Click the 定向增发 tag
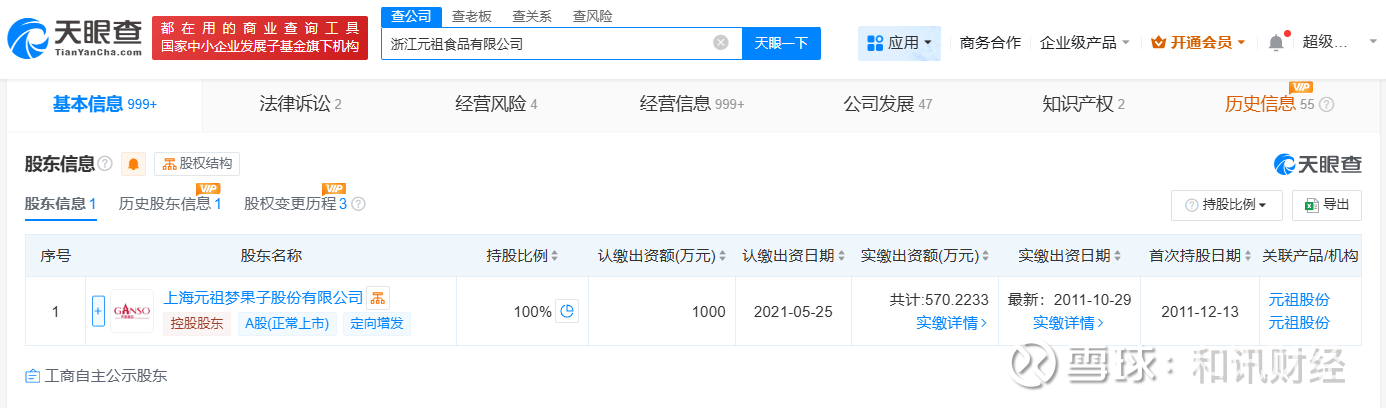The height and width of the screenshot is (408, 1386). [377, 324]
